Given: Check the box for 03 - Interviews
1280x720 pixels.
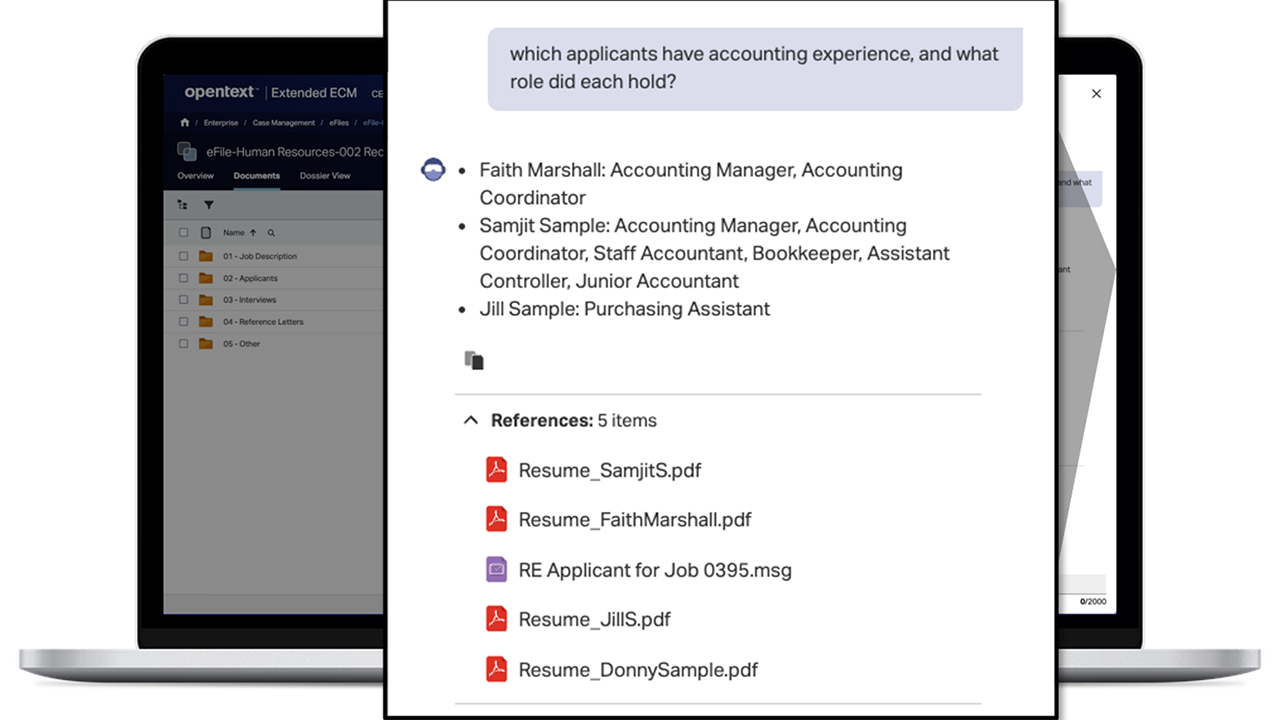Looking at the screenshot, I should [x=183, y=300].
